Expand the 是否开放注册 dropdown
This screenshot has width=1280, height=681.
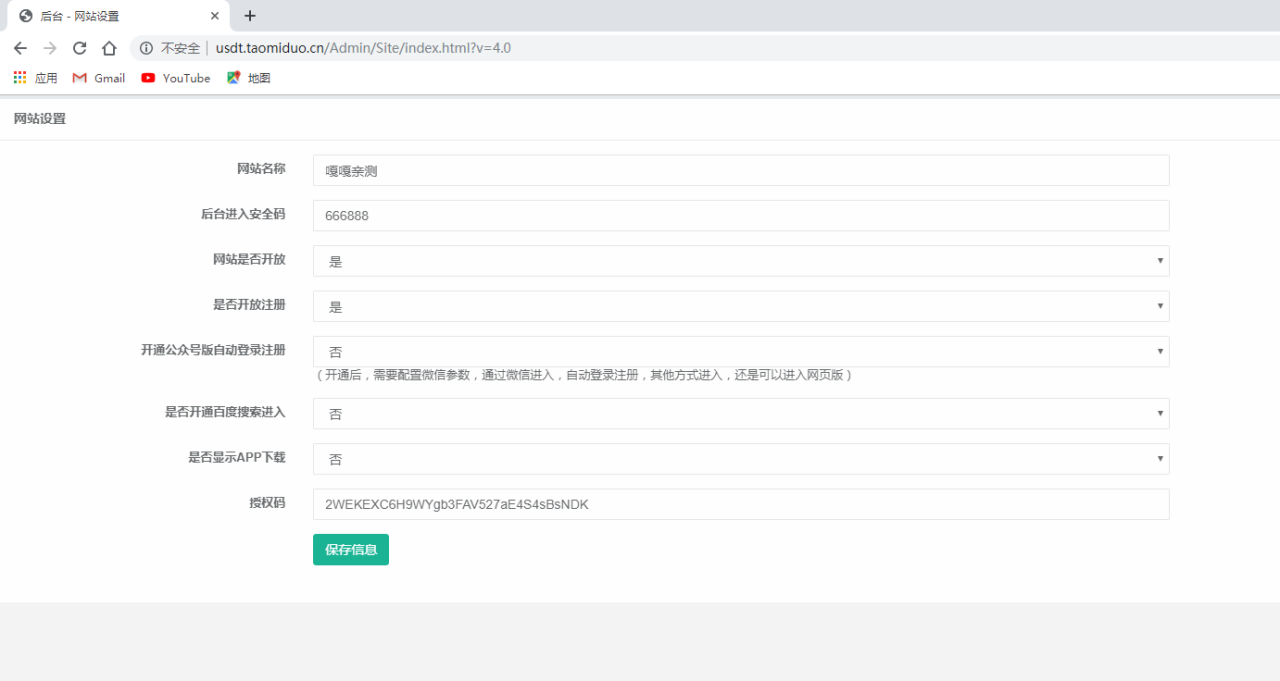(740, 306)
